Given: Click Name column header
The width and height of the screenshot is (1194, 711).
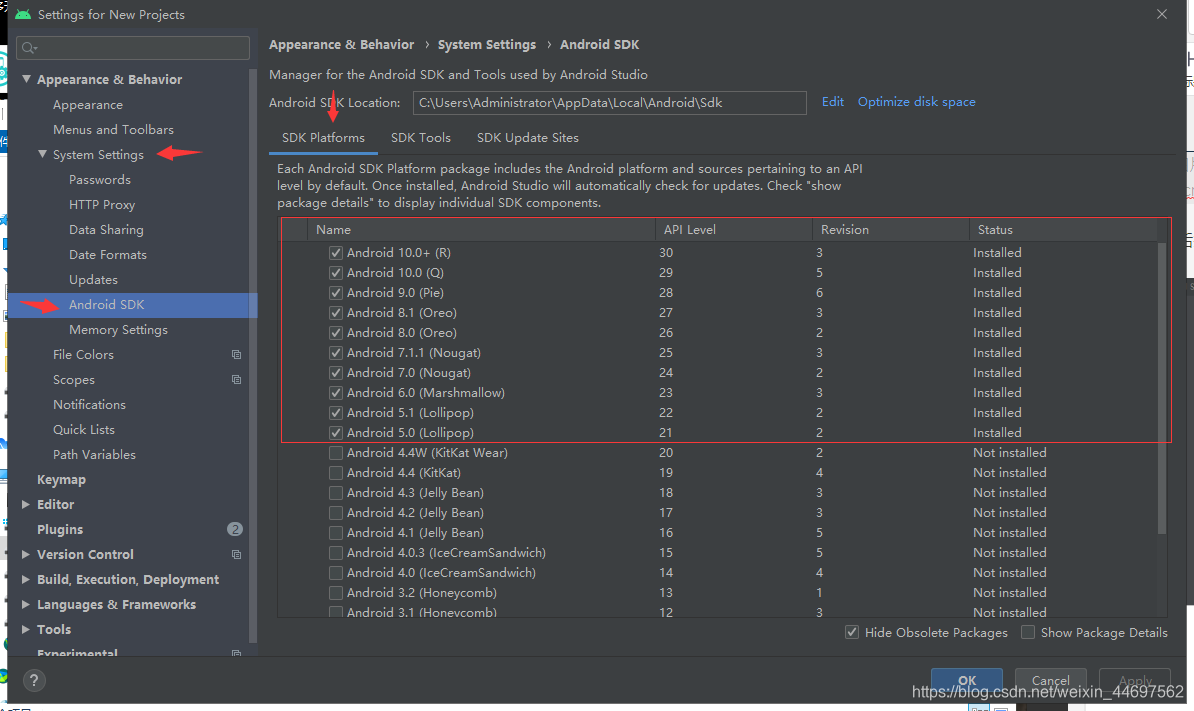Looking at the screenshot, I should (x=480, y=230).
